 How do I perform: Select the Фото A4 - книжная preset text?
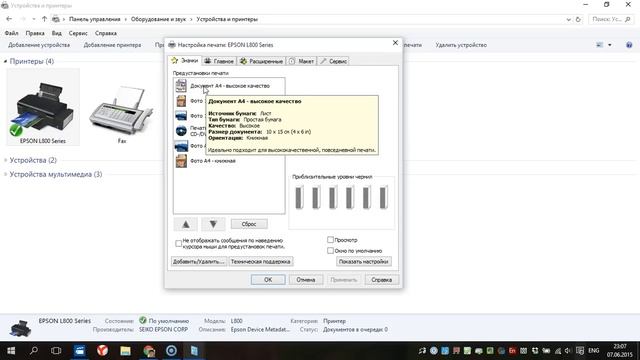click(x=213, y=161)
